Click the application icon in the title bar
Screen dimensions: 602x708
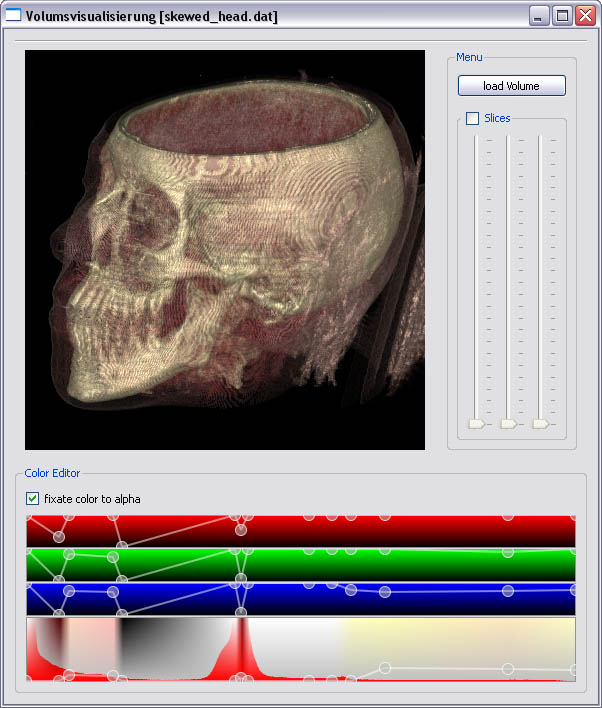click(13, 15)
